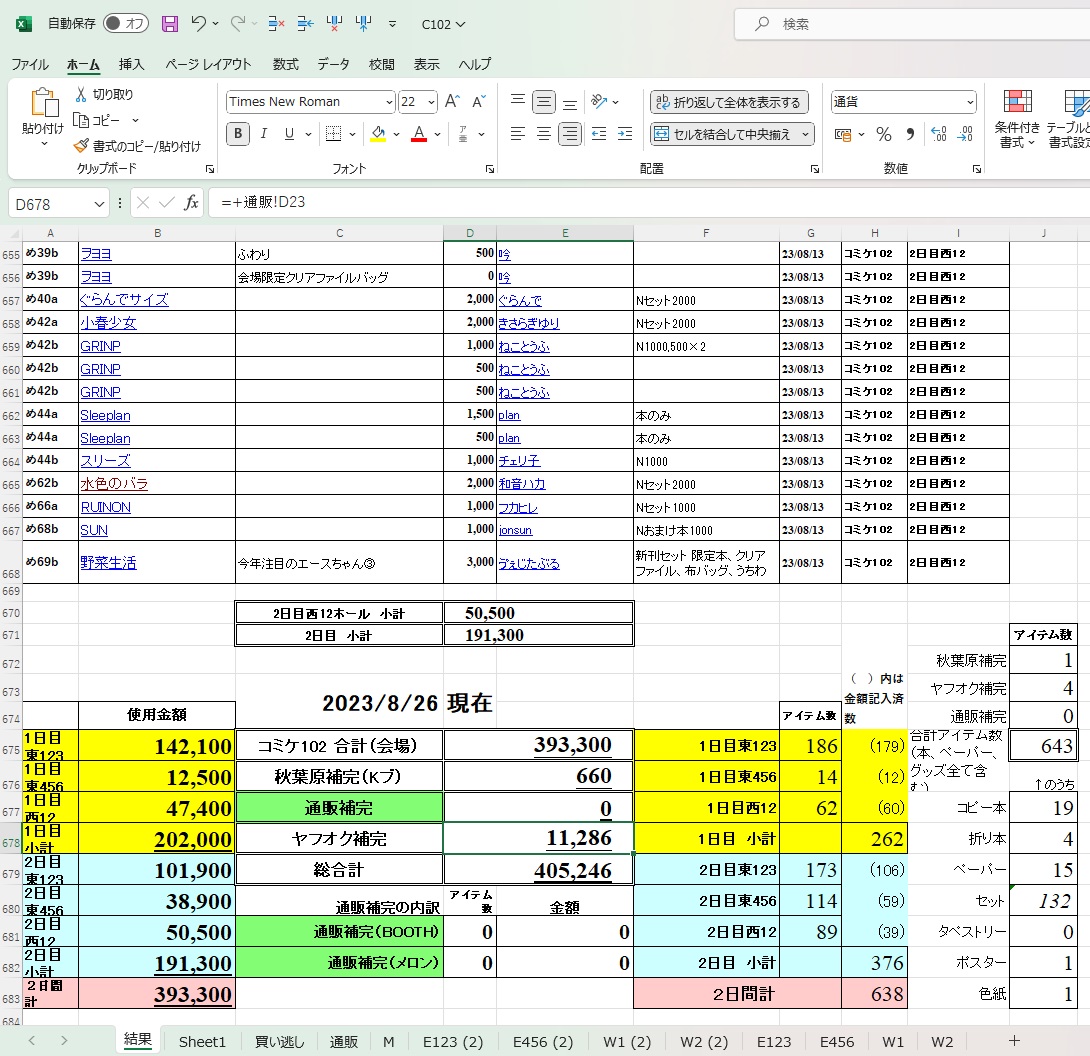Switch to the 表示 ribbon tab
Viewport: 1090px width, 1056px height.
[x=427, y=65]
